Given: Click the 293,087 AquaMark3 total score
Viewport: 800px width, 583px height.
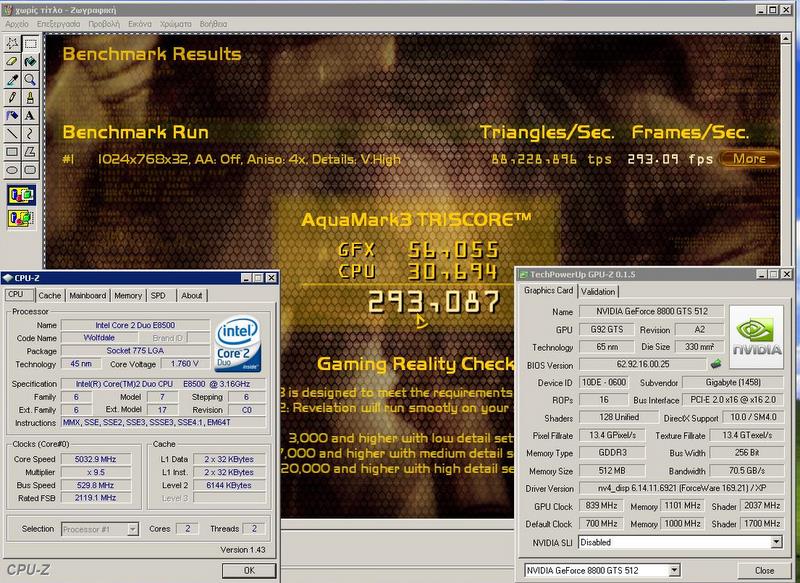Looking at the screenshot, I should 434,302.
